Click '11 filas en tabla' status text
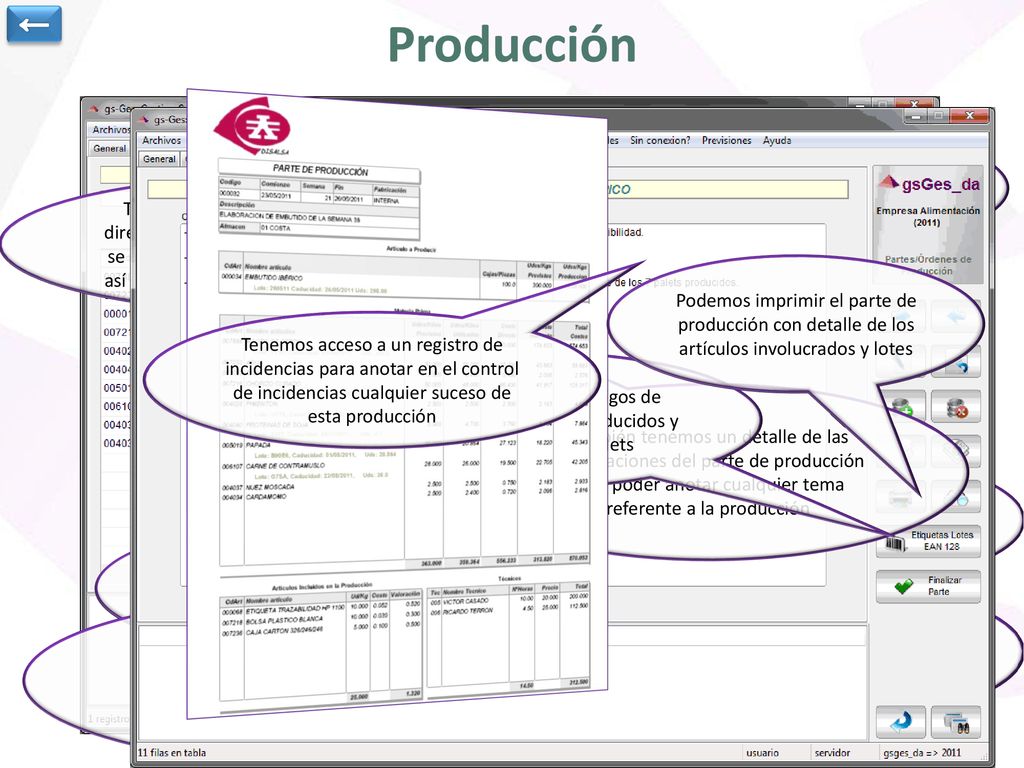Viewport: 1024px width, 768px height. click(x=172, y=753)
